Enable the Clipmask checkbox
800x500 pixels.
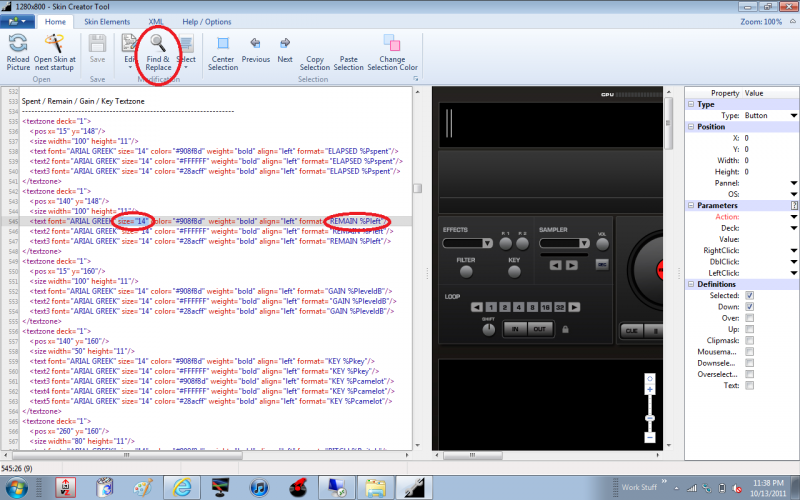pos(749,340)
